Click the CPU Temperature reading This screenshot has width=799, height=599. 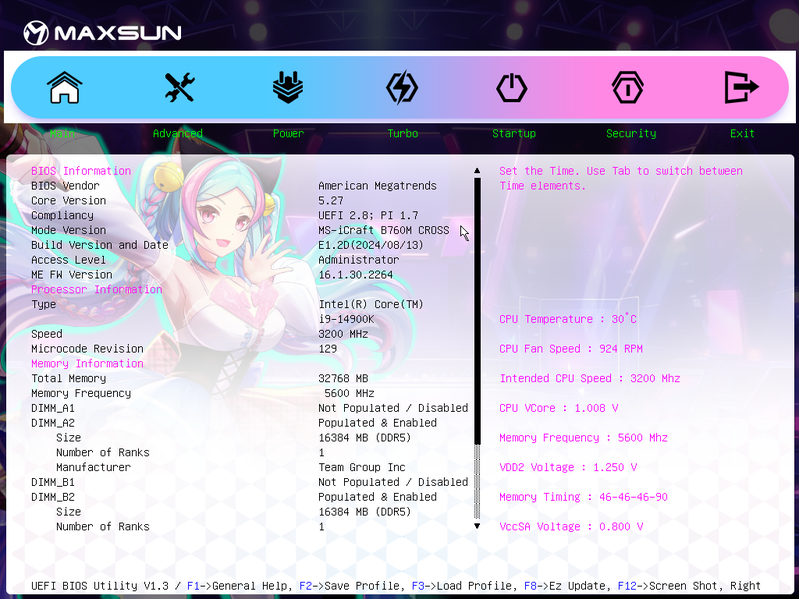(568, 319)
